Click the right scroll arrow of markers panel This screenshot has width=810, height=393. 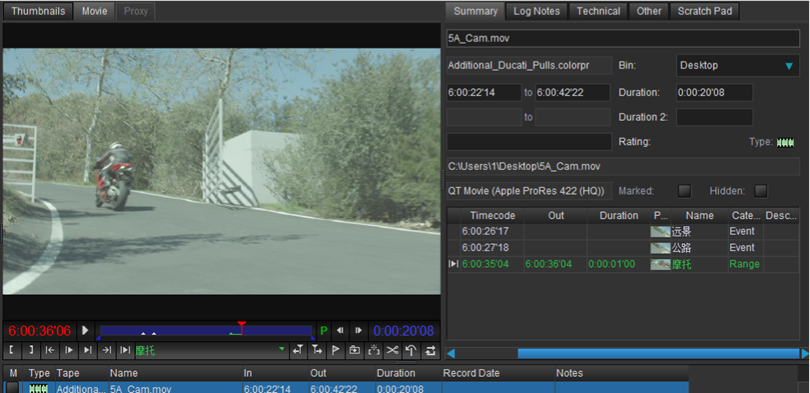pos(805,354)
